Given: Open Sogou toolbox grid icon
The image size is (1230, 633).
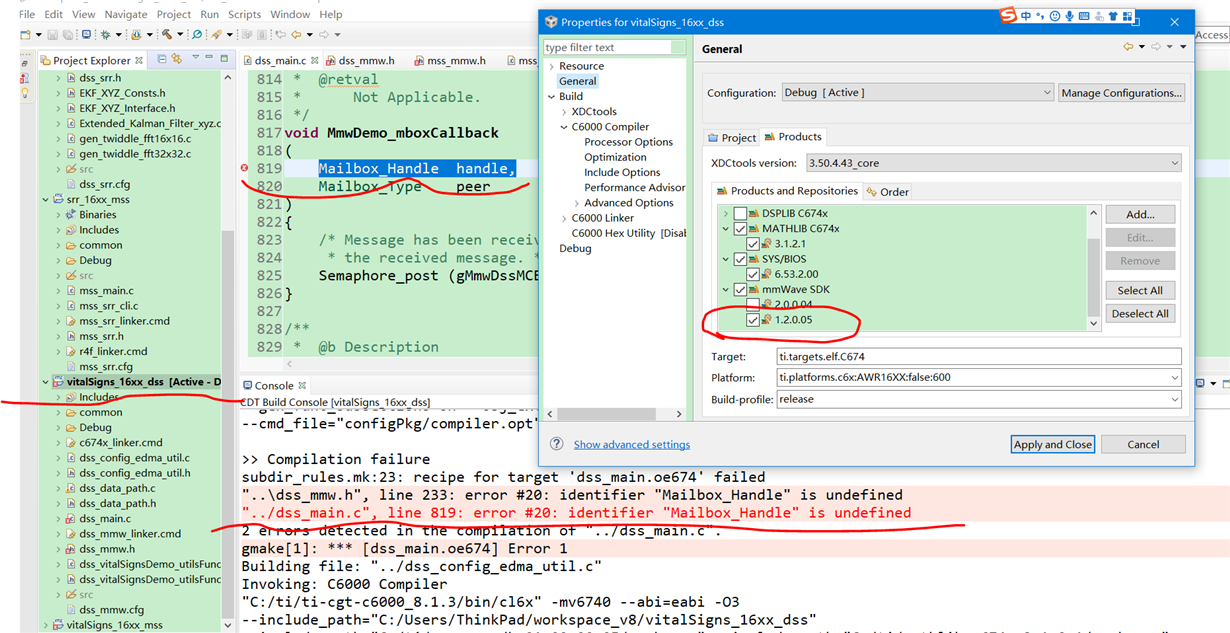Looking at the screenshot, I should (1127, 16).
